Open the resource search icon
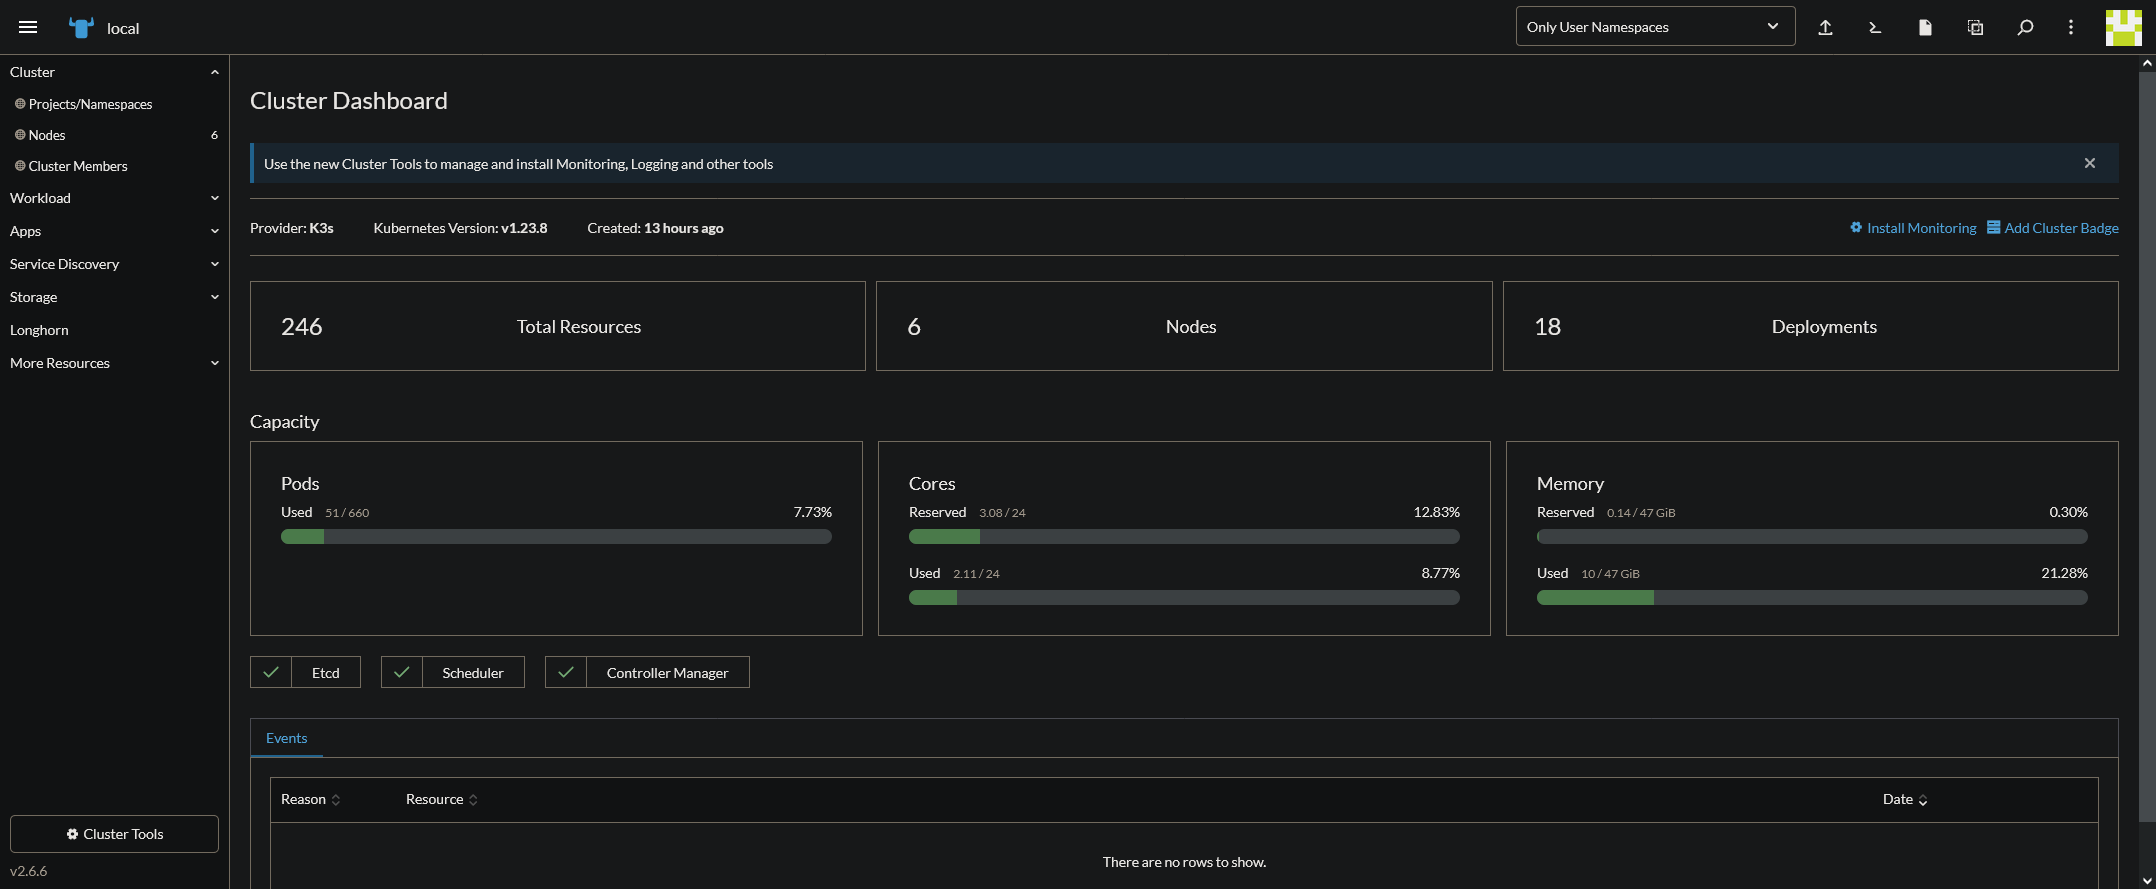The image size is (2156, 889). [2025, 27]
